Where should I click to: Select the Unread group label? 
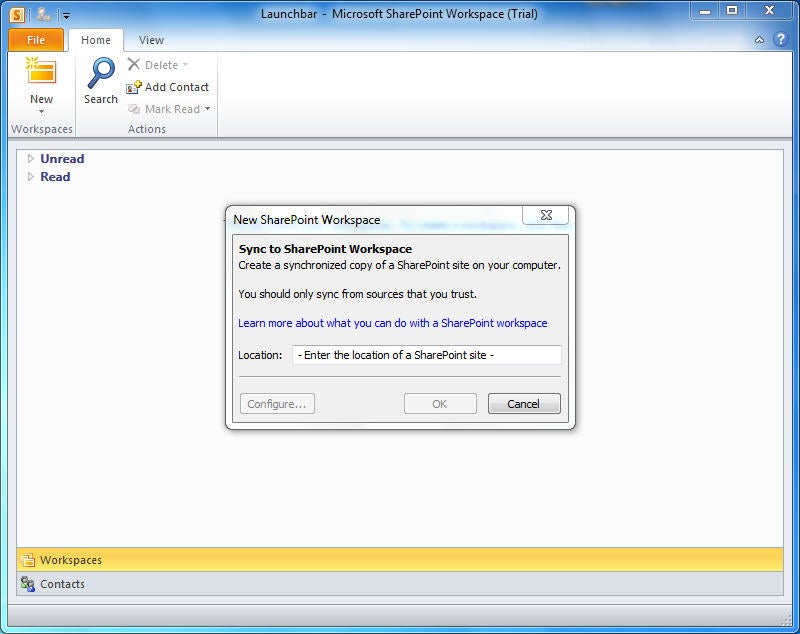(x=62, y=159)
